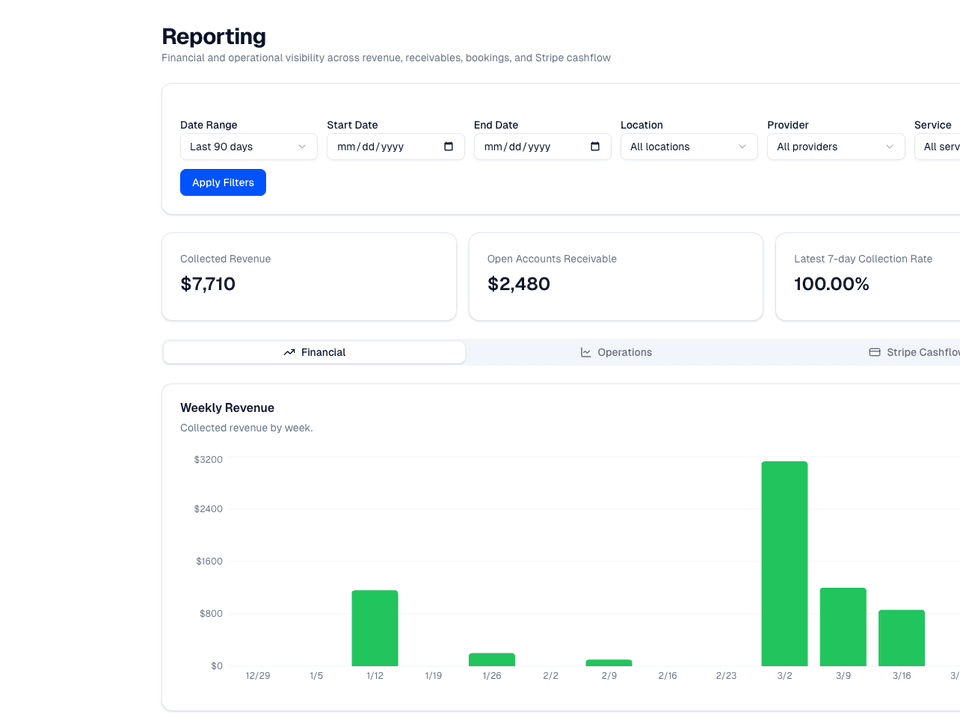Image resolution: width=960 pixels, height=720 pixels.
Task: Click inside the Start Date field
Action: (x=380, y=147)
